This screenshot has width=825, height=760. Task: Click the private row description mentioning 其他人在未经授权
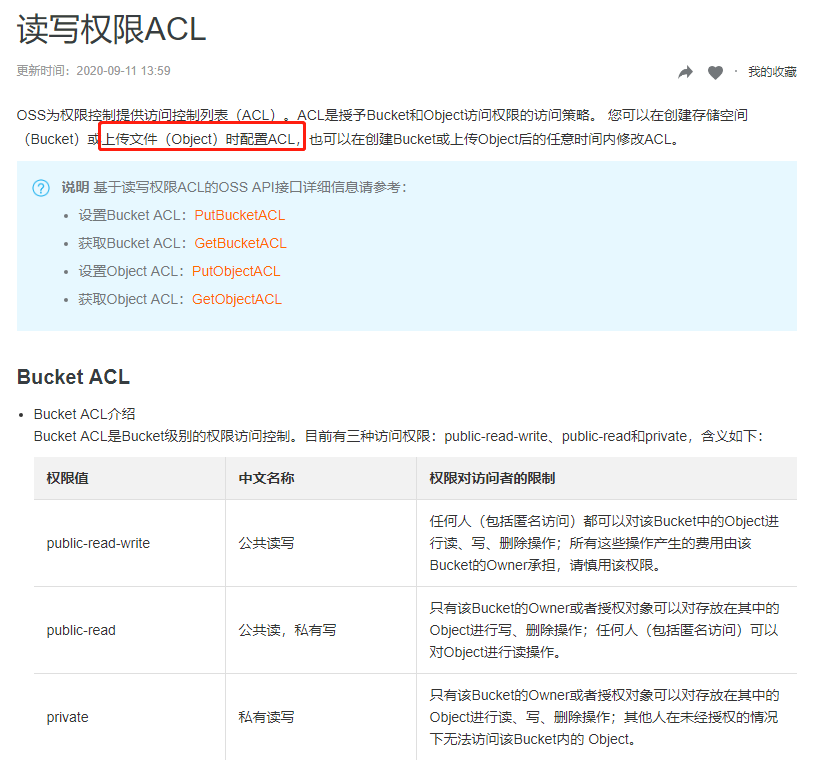(604, 717)
